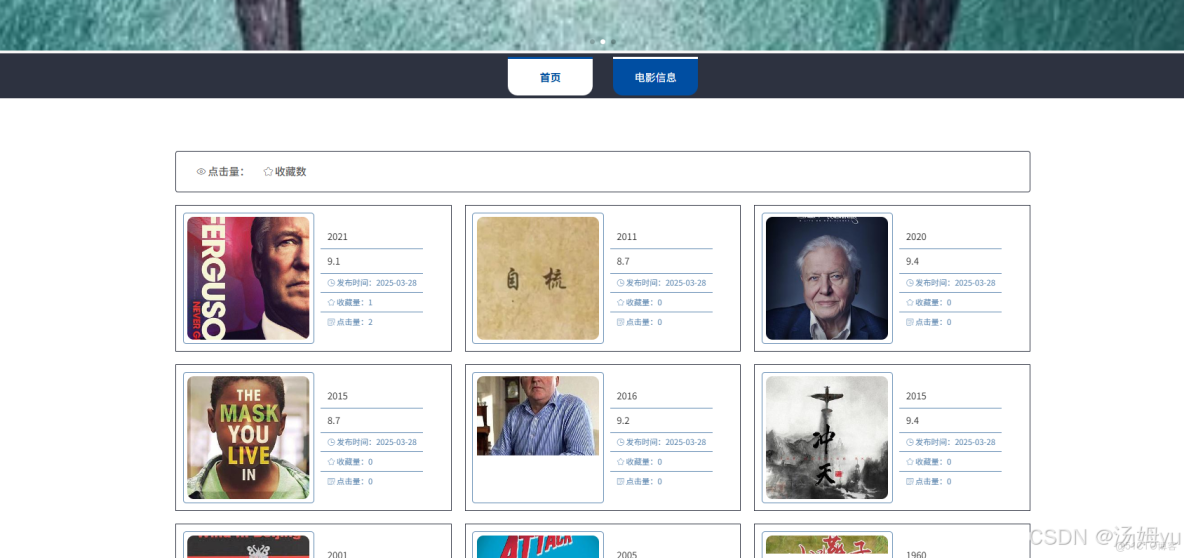Click the clock icon in the 2020 card
Viewport: 1184px width, 558px height.
click(x=910, y=283)
